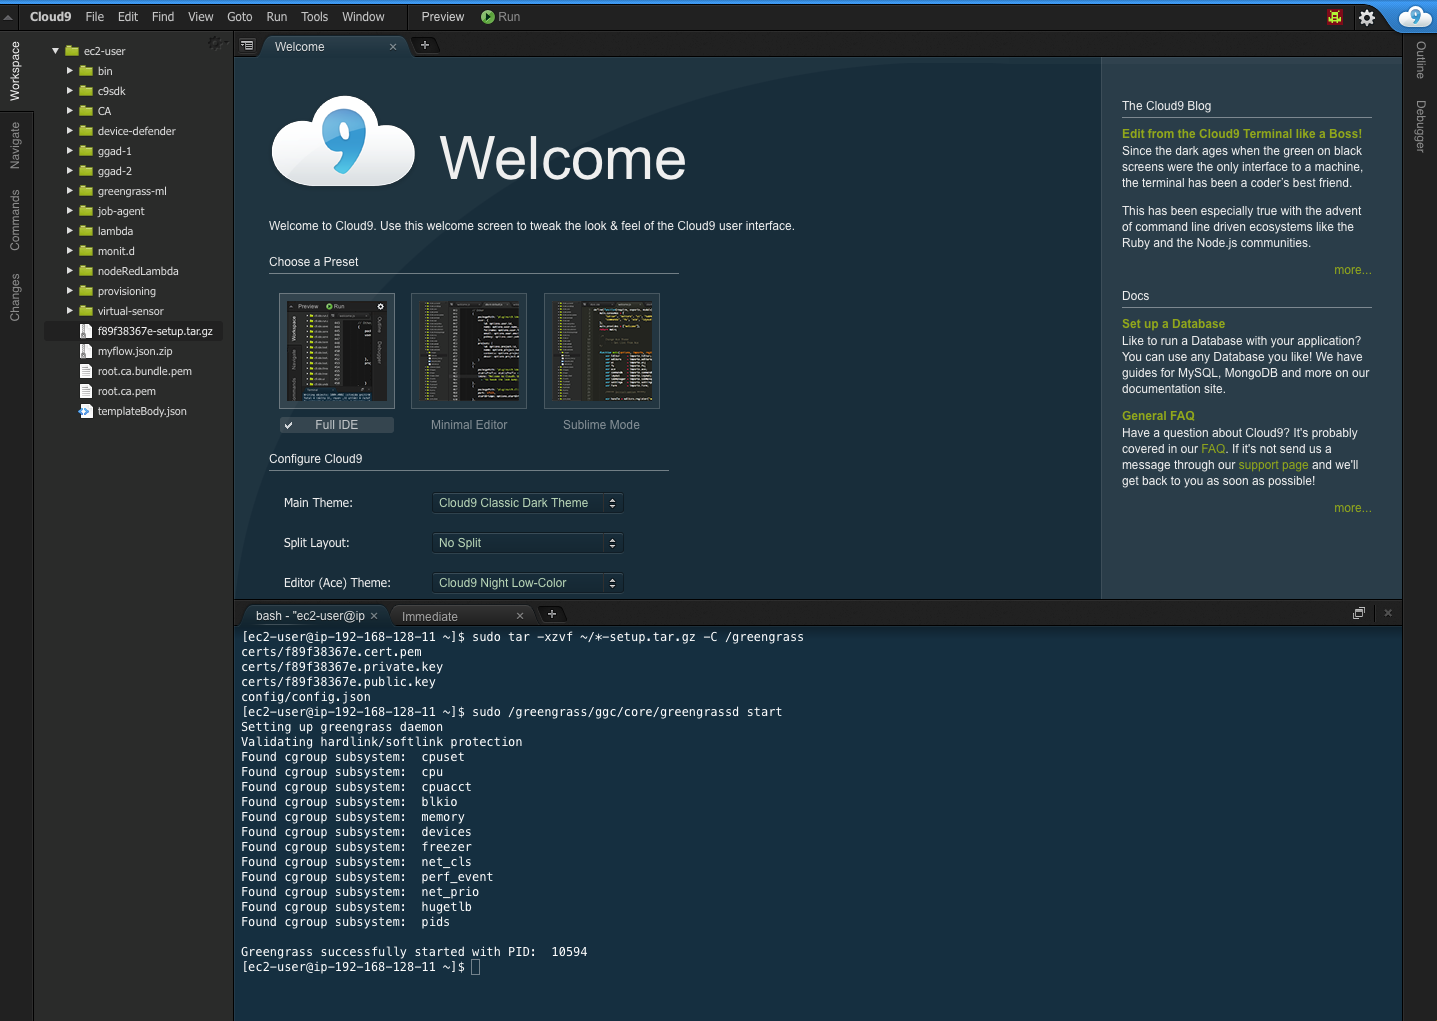Open the Main Theme dropdown
This screenshot has height=1021, width=1437.
527,503
